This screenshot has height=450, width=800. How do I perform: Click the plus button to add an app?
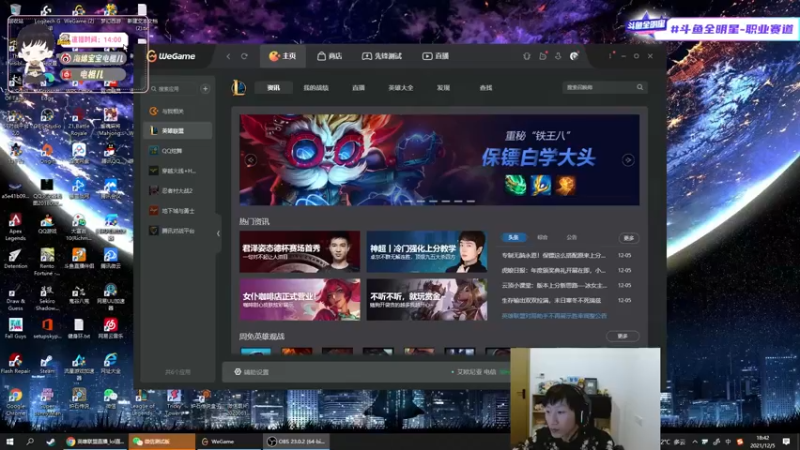[205, 89]
